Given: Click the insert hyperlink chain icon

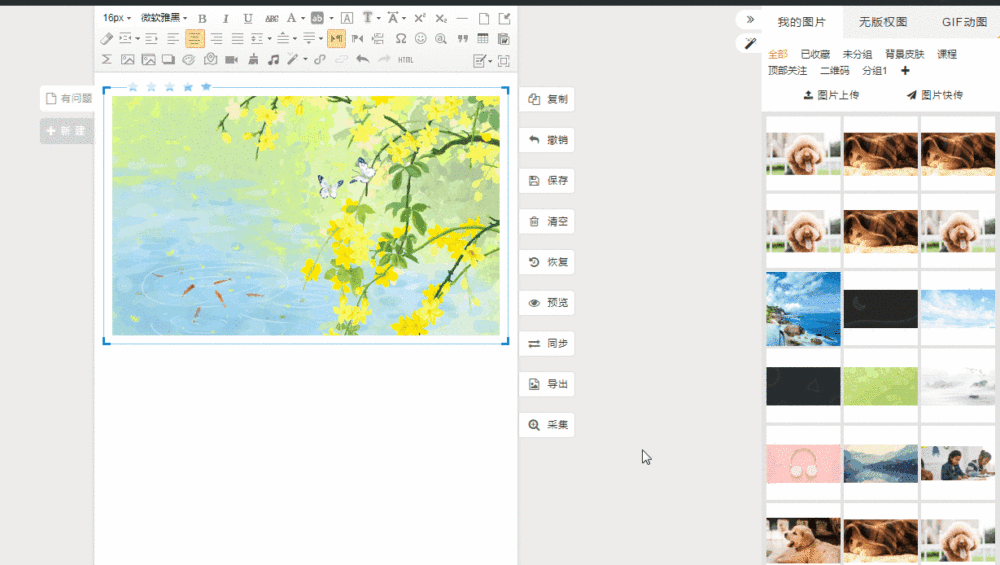Looking at the screenshot, I should click(320, 60).
